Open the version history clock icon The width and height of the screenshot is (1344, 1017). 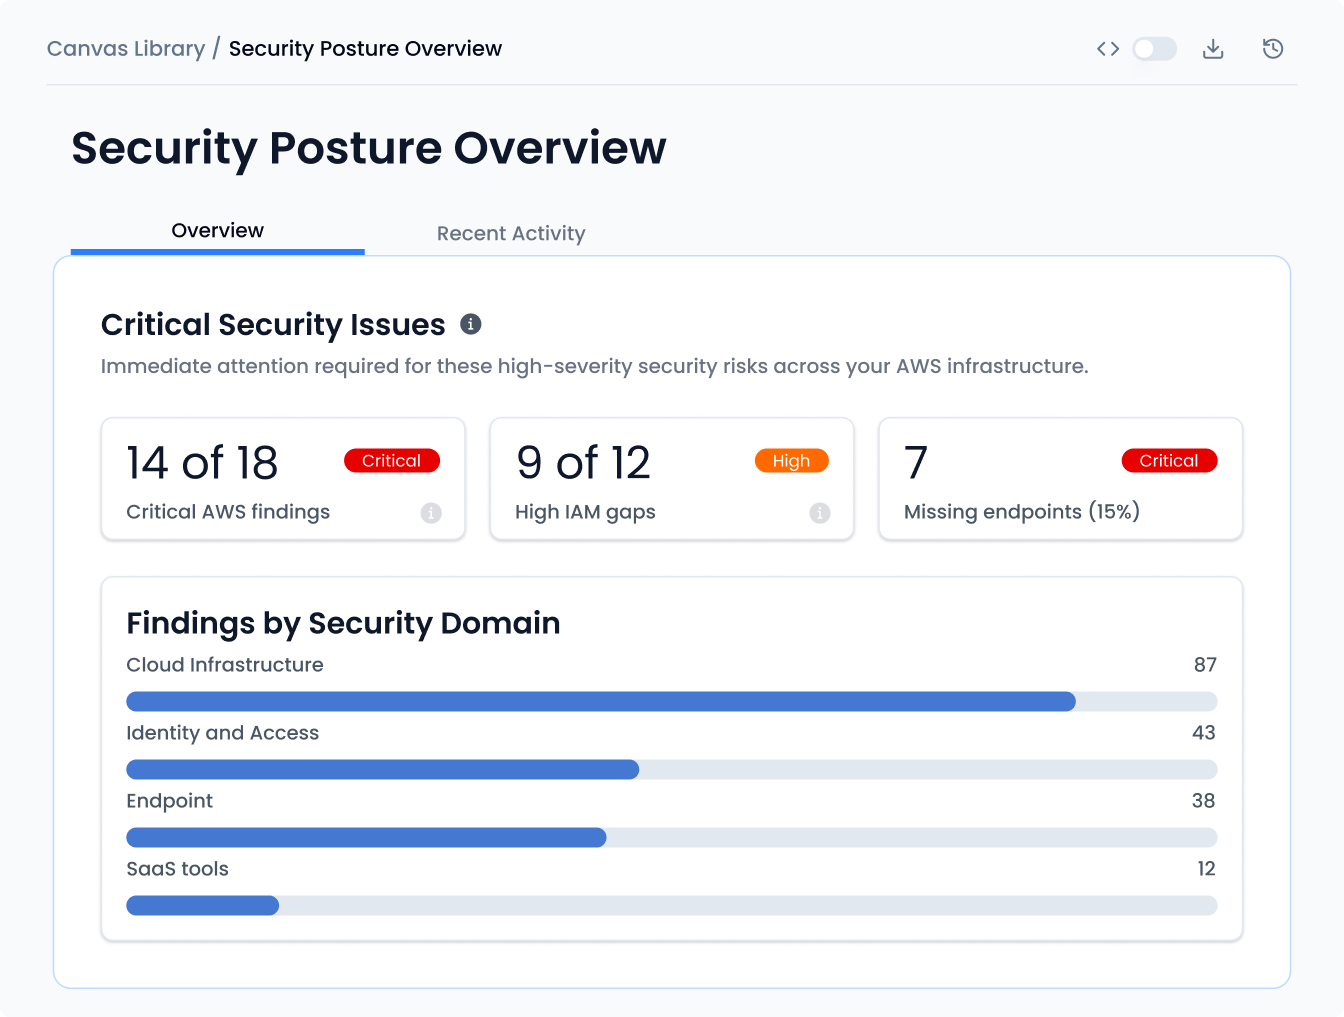click(x=1272, y=49)
